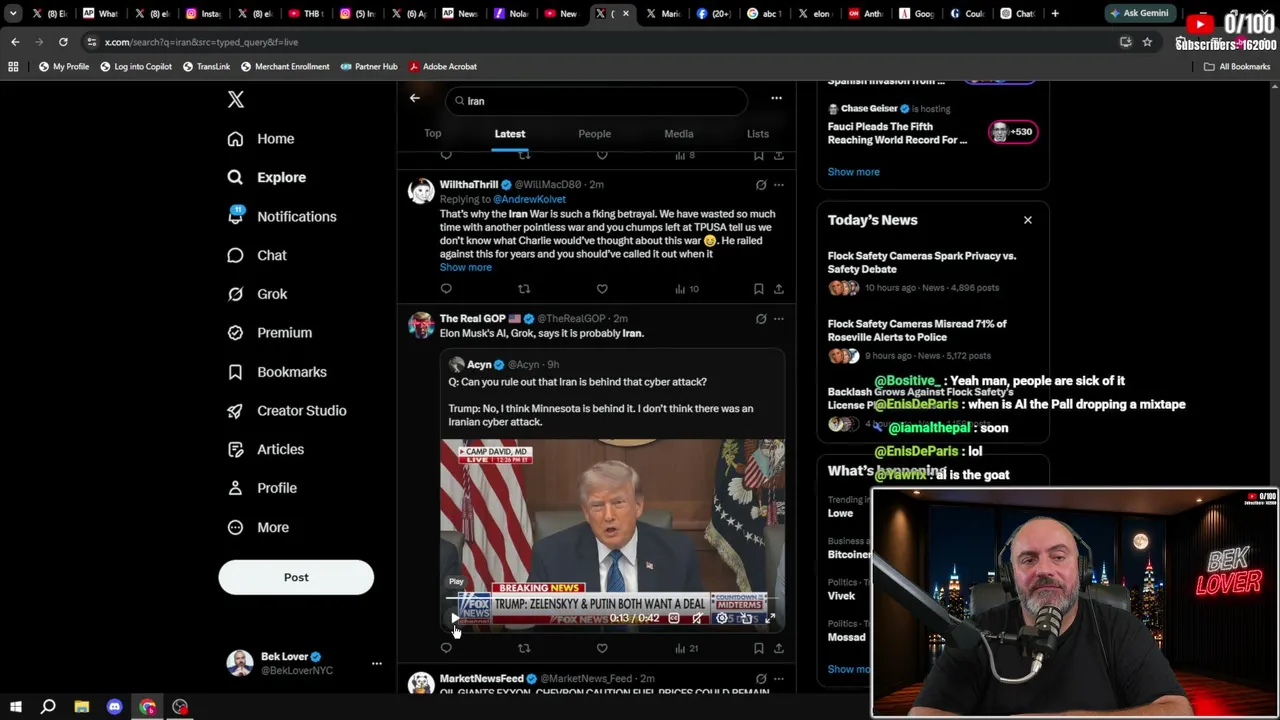Expand the video to fullscreen
Screen dimensions: 1280x720
point(770,619)
